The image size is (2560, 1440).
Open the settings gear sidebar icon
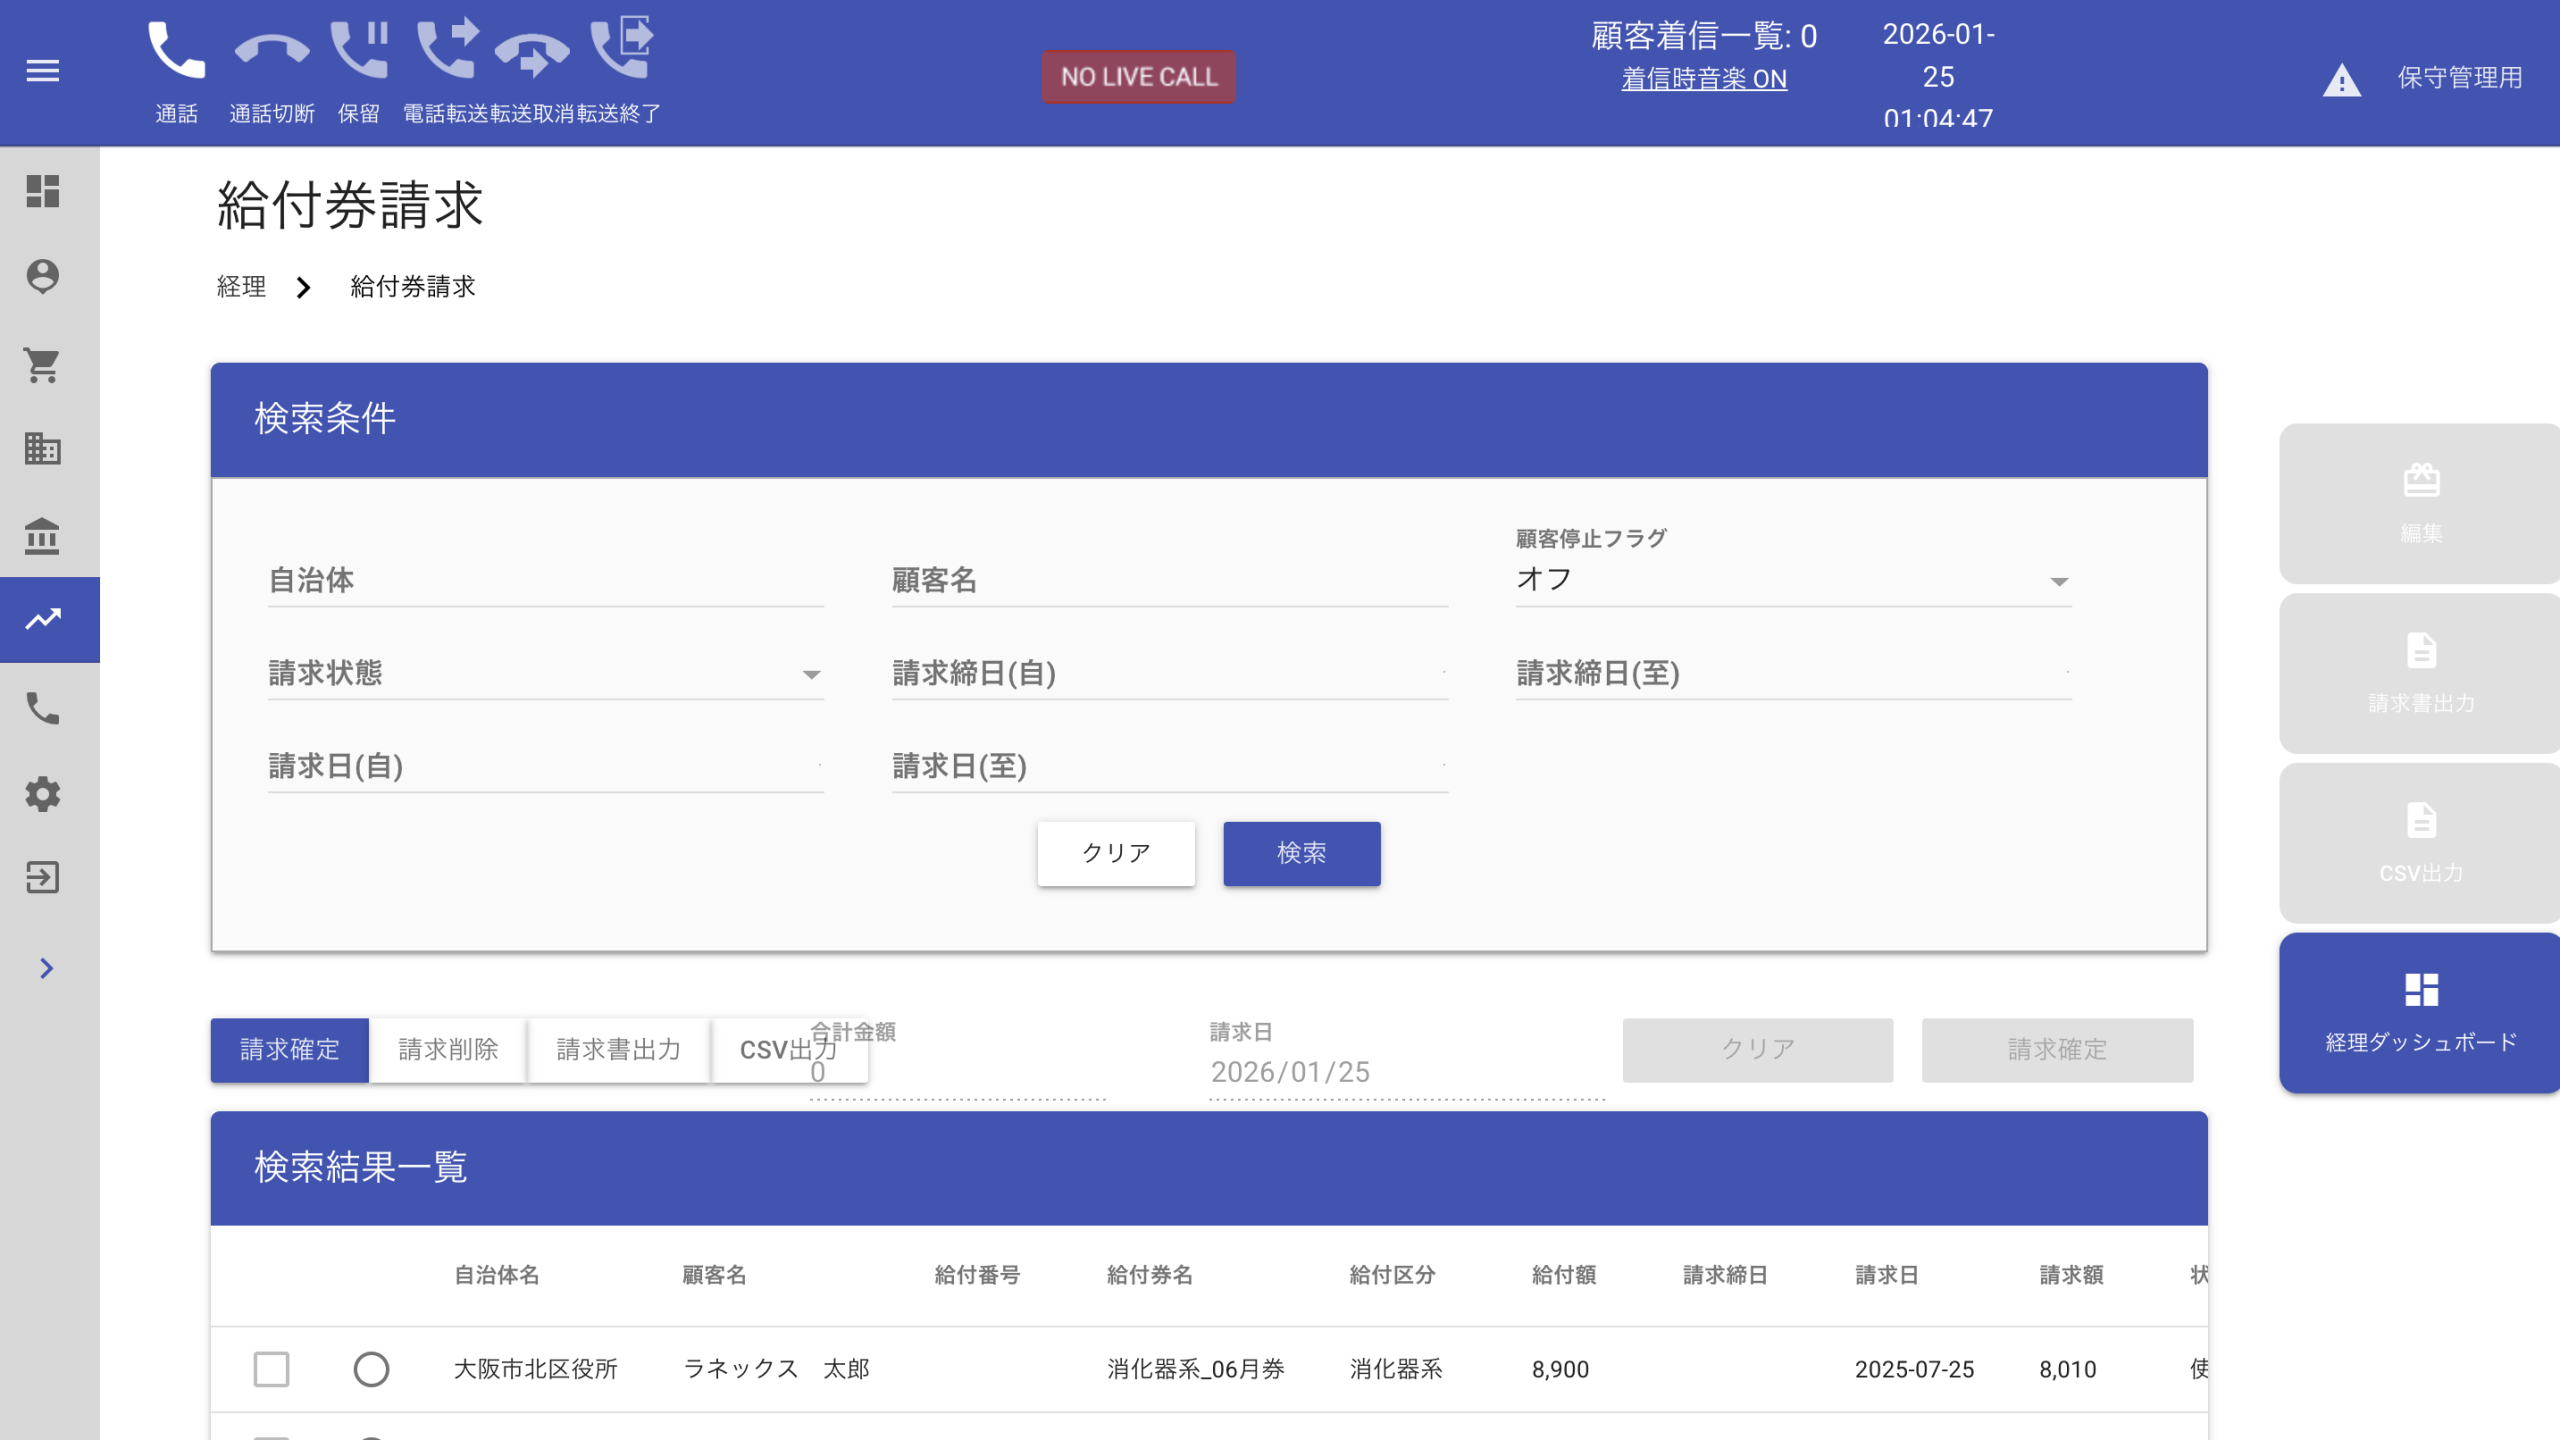[x=42, y=794]
